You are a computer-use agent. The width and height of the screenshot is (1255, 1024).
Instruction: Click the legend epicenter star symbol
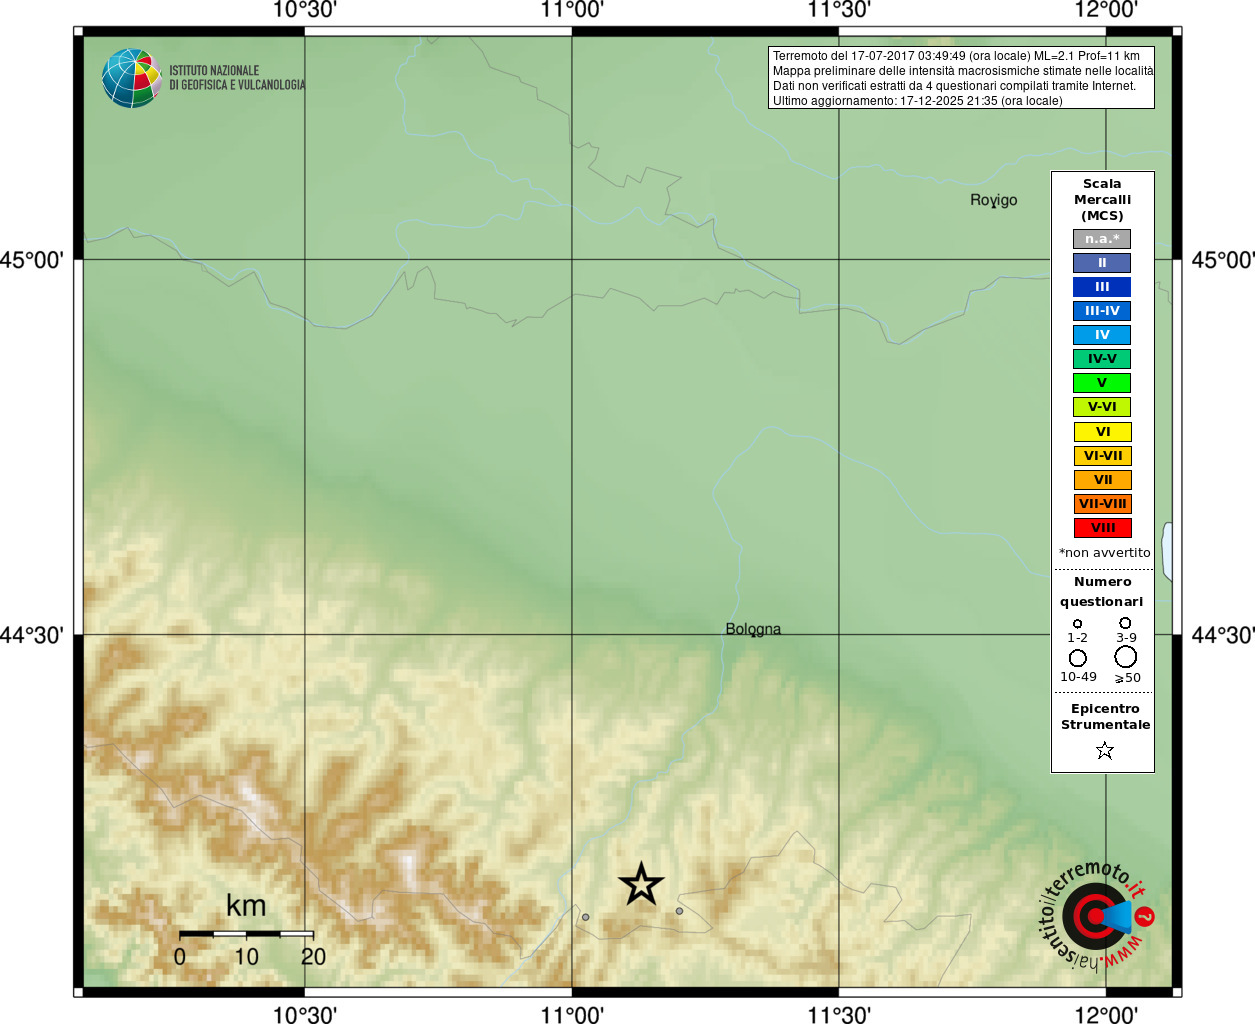[1104, 750]
